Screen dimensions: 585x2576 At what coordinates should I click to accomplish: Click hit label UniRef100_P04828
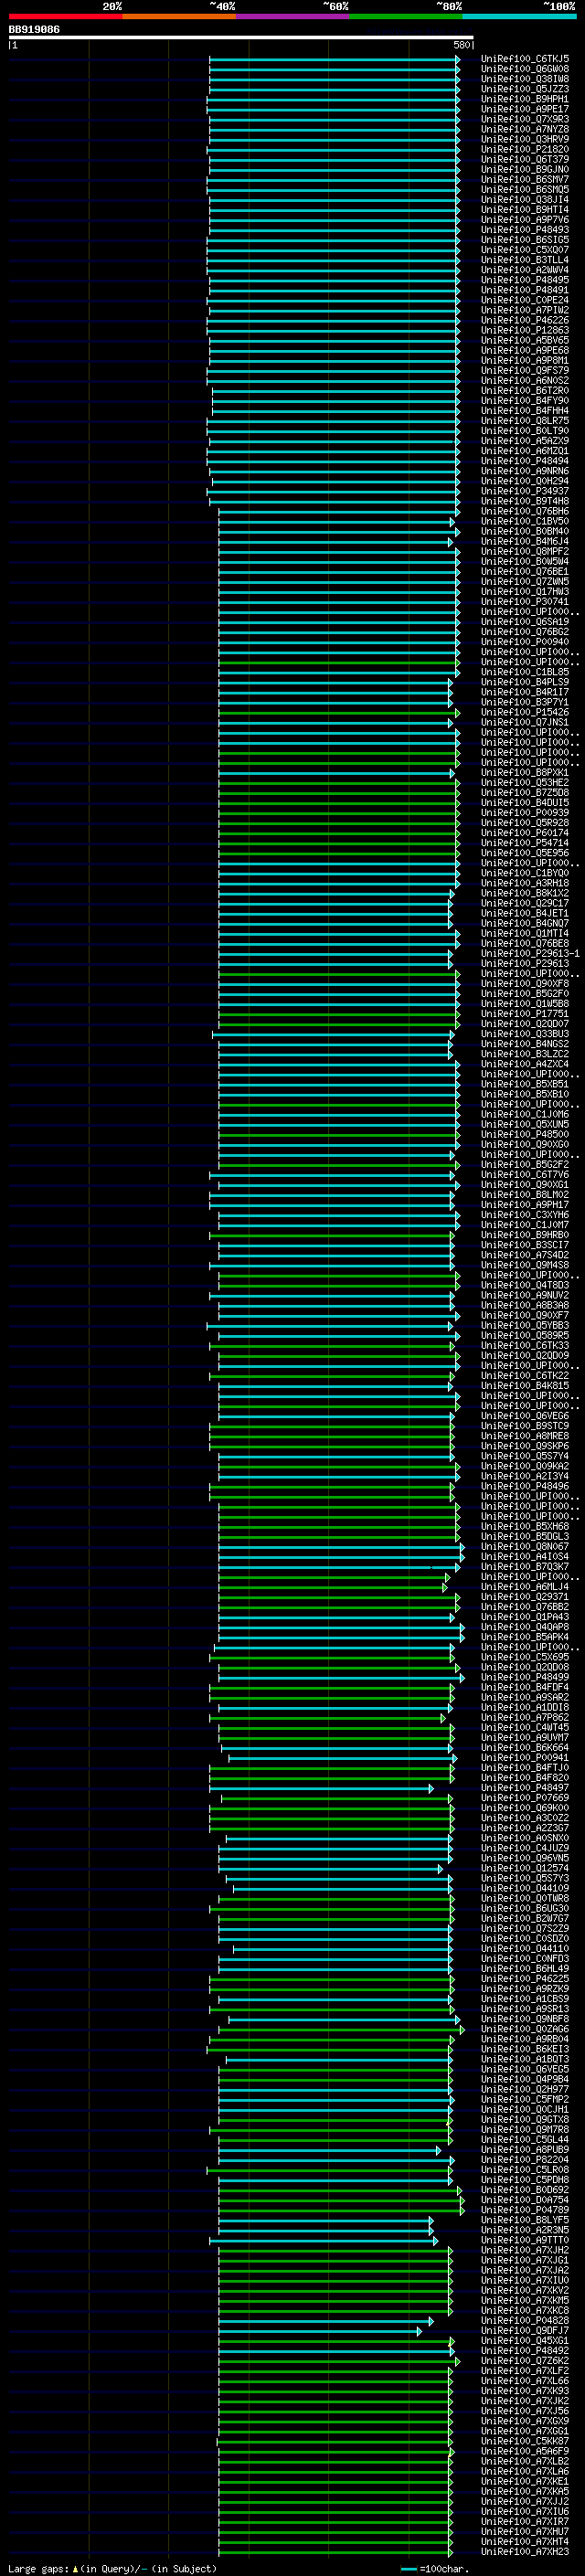point(525,2321)
